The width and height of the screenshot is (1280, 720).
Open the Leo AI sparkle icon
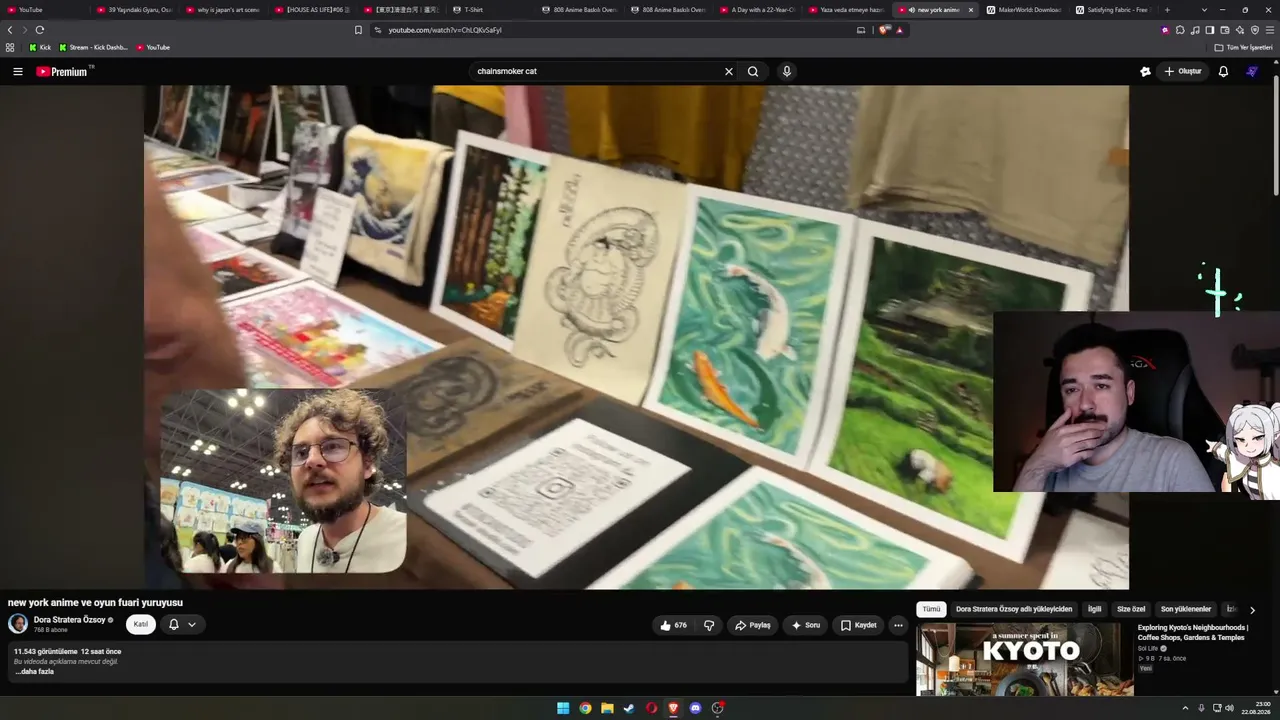tap(1240, 30)
